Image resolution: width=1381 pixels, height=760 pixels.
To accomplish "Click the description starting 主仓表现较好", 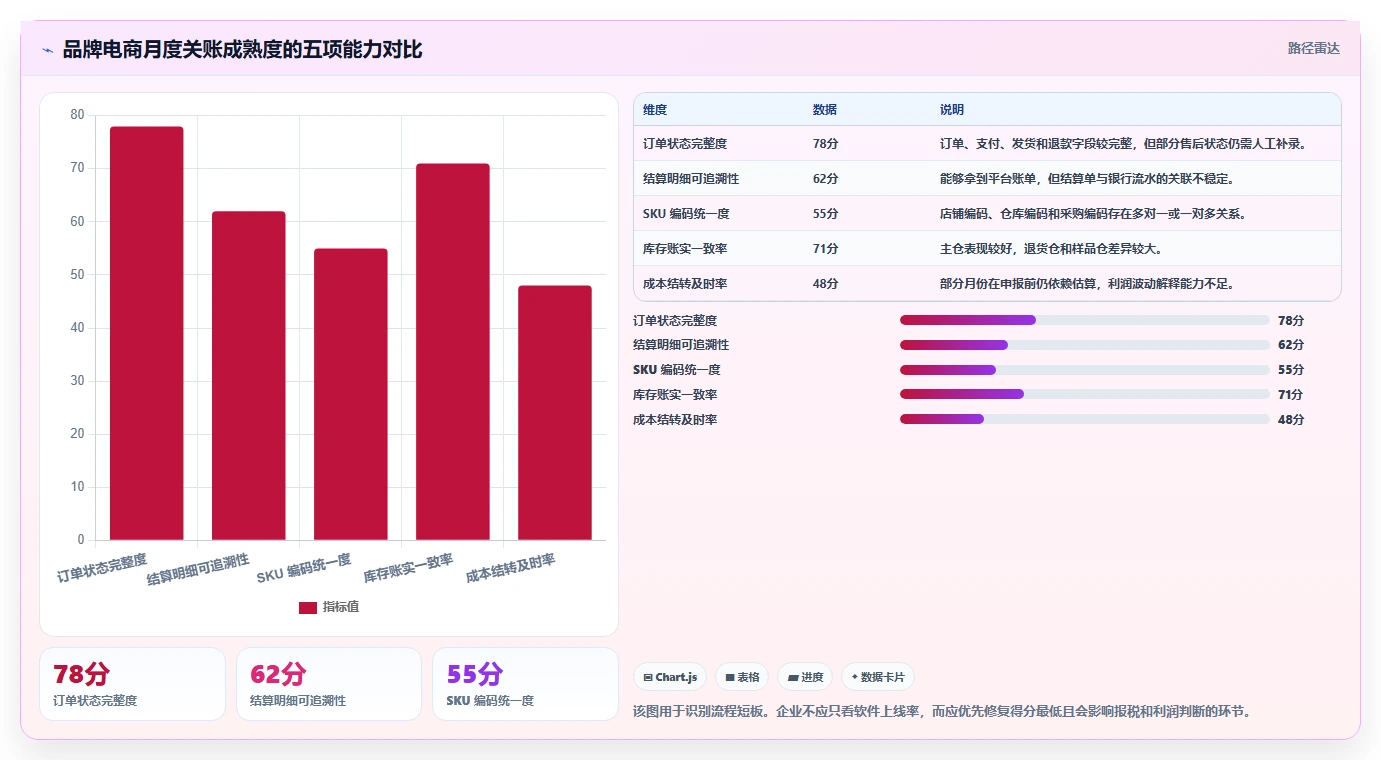I will click(x=1051, y=249).
